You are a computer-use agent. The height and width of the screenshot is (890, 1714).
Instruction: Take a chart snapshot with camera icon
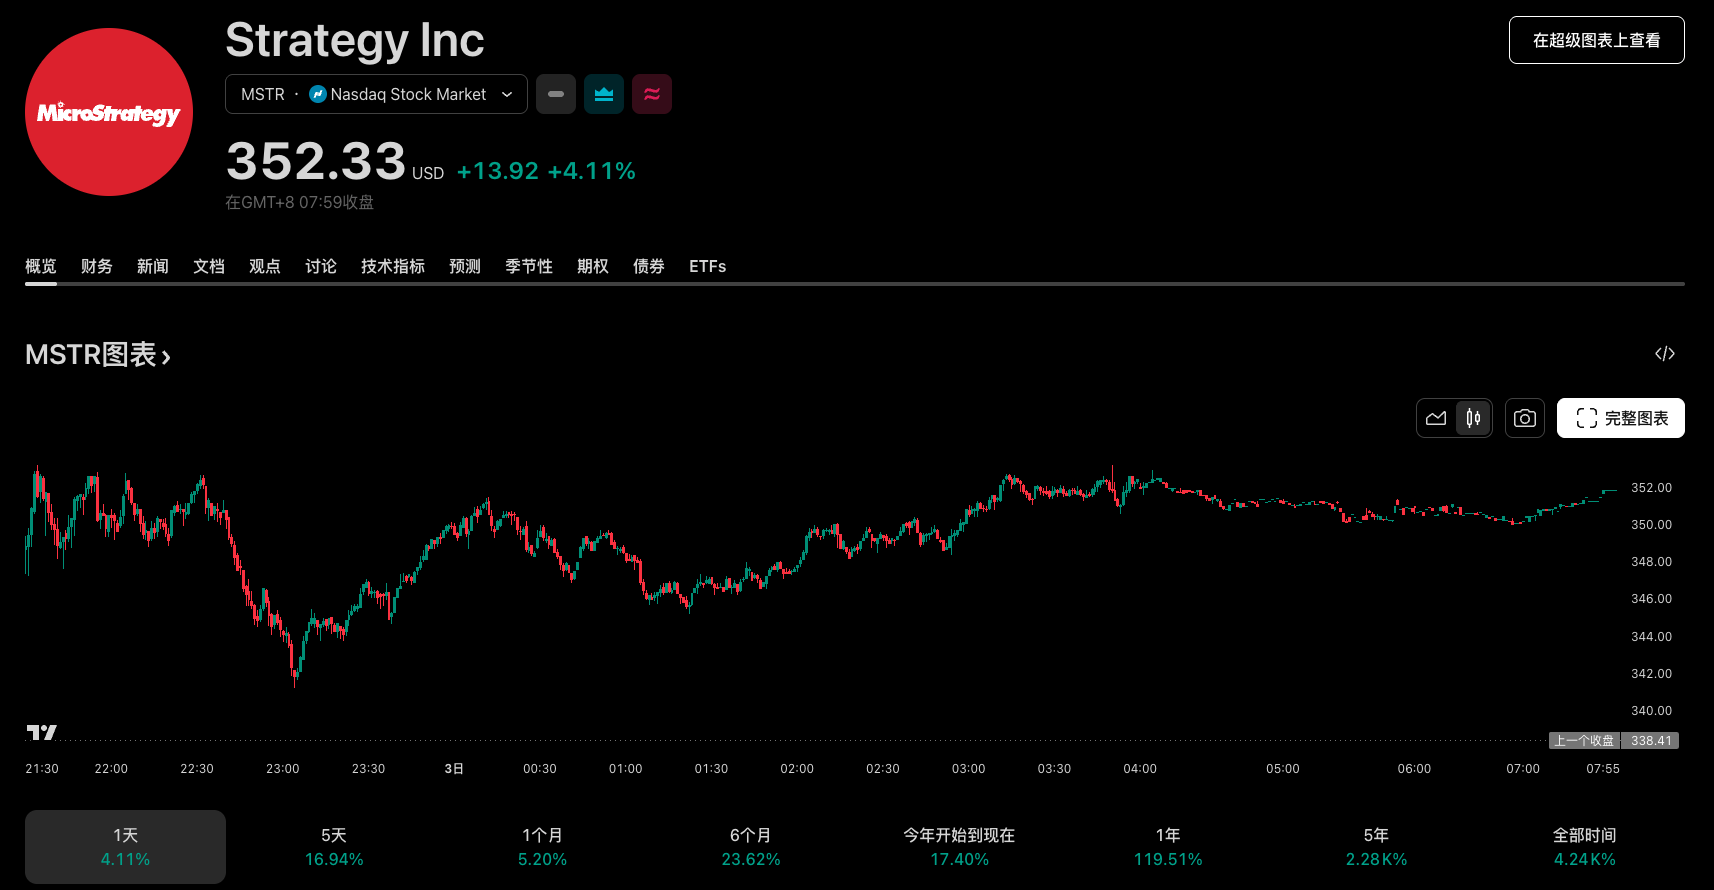pyautogui.click(x=1524, y=418)
